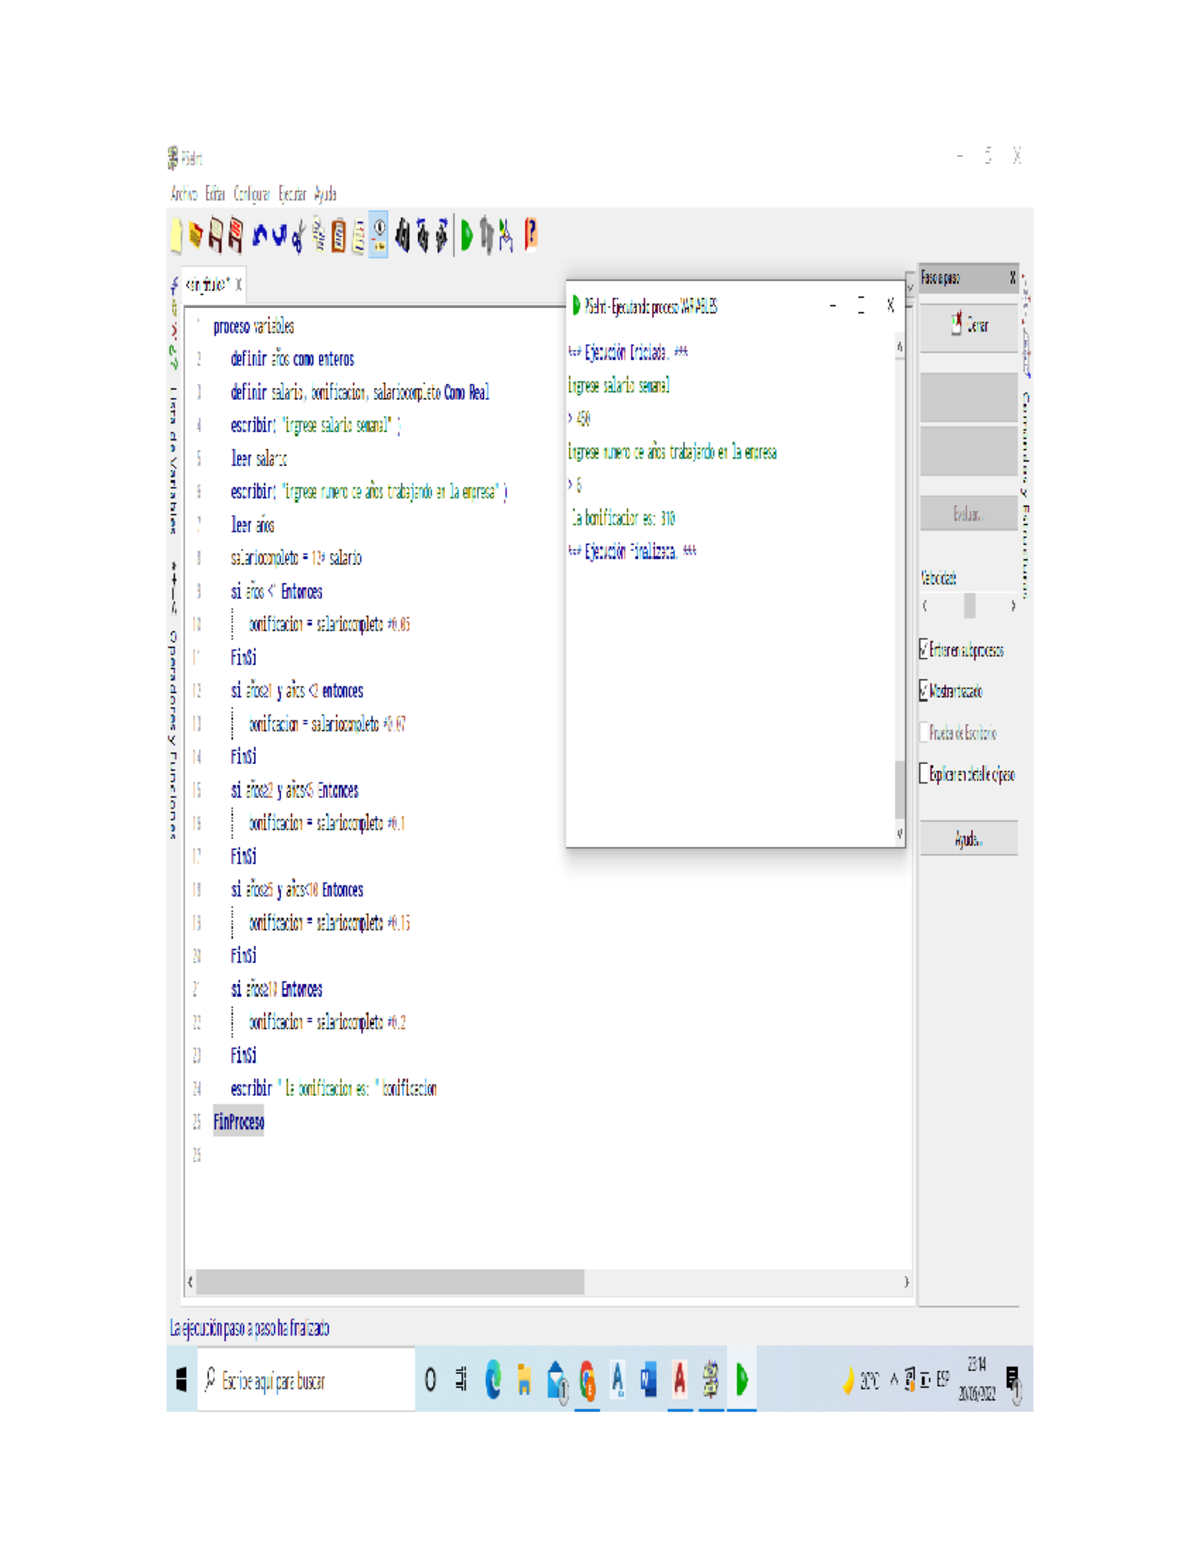Click the Windows search box in the taskbar

306,1381
